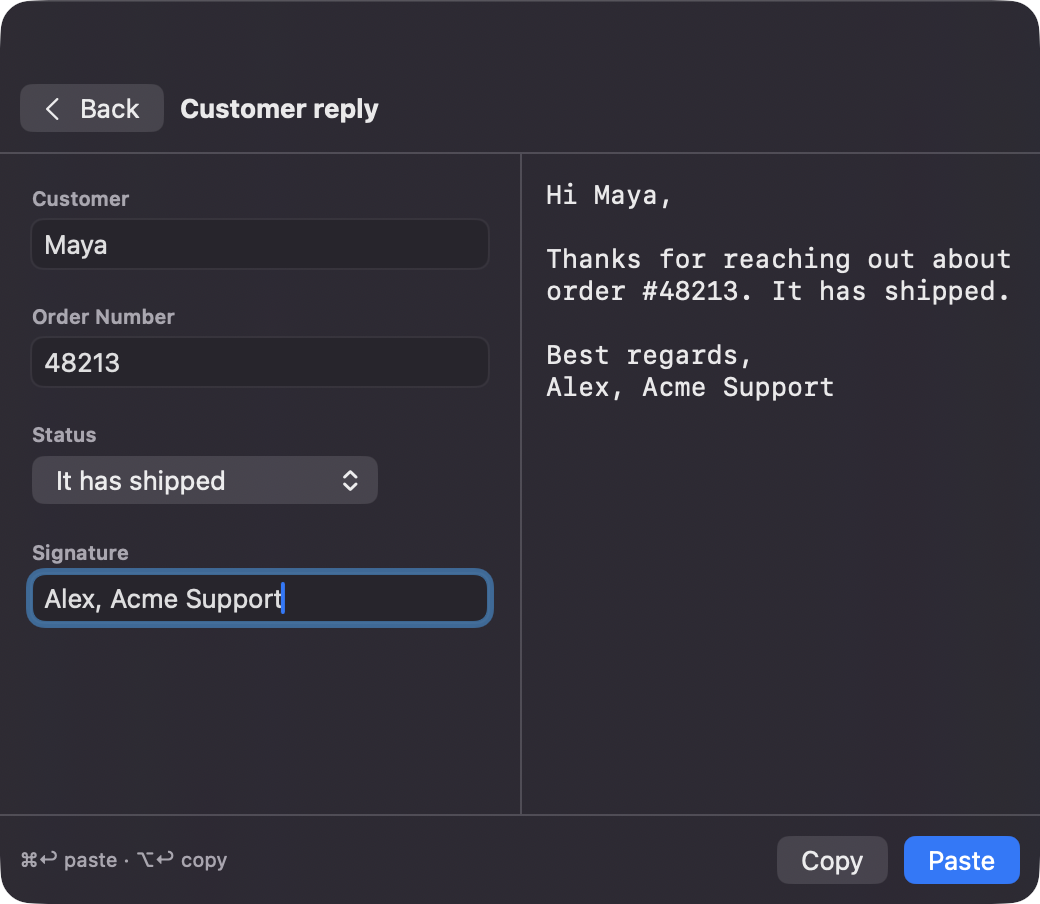Copy the generated reply

coord(832,860)
